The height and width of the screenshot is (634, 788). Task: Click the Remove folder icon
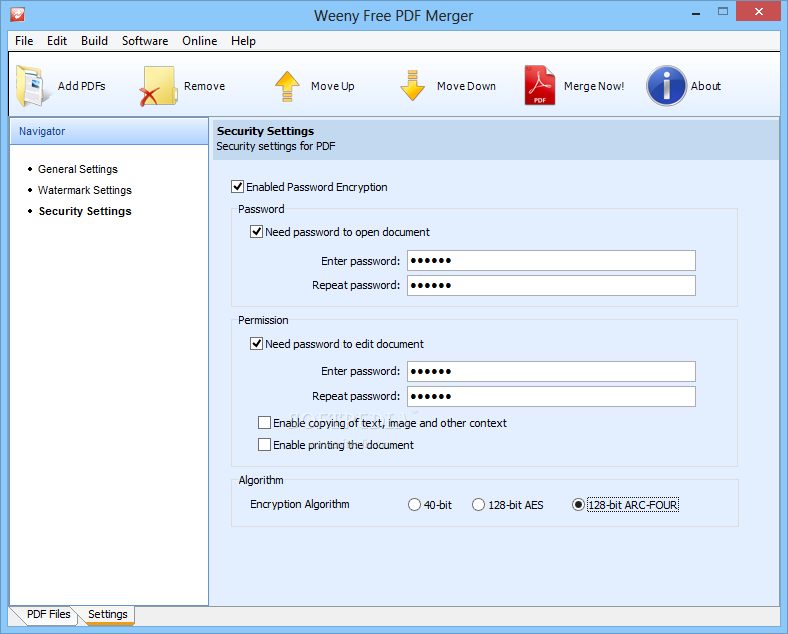coord(158,86)
